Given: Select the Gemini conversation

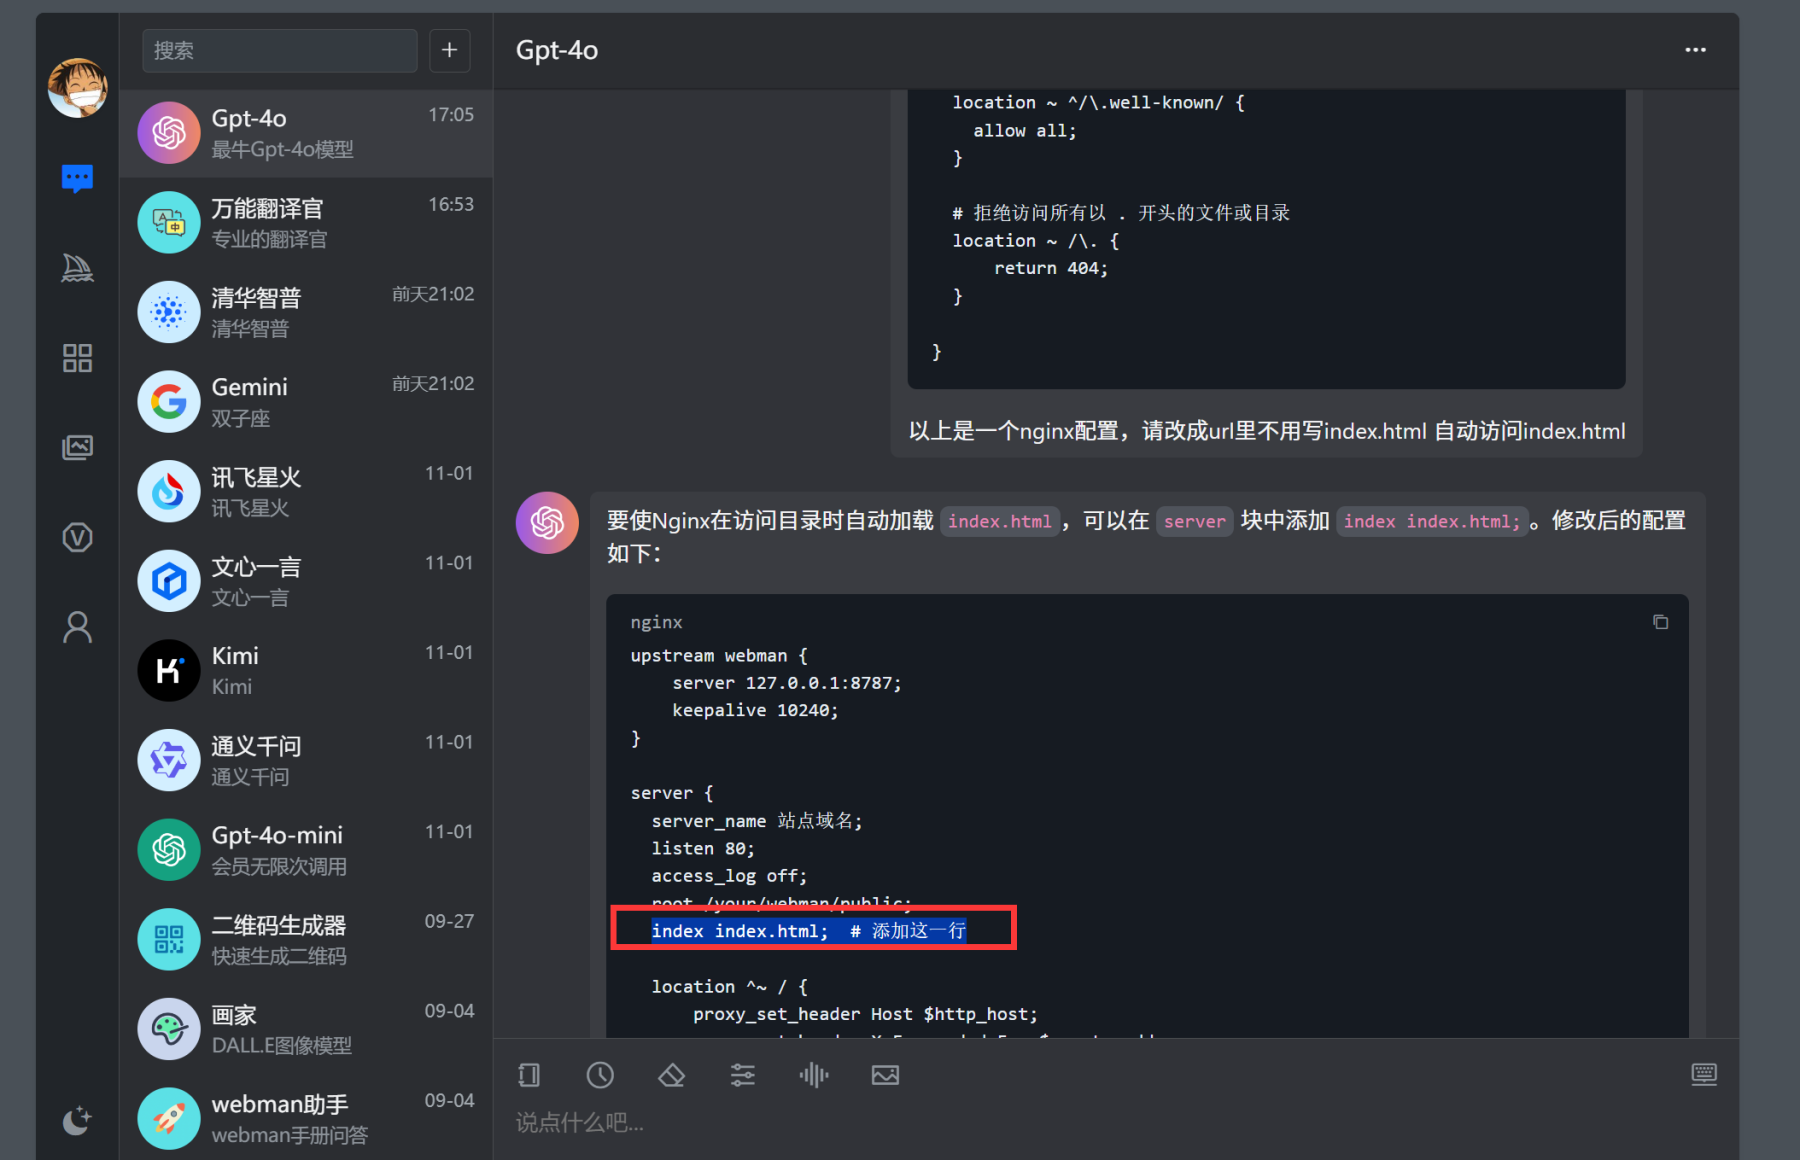Looking at the screenshot, I should point(306,401).
